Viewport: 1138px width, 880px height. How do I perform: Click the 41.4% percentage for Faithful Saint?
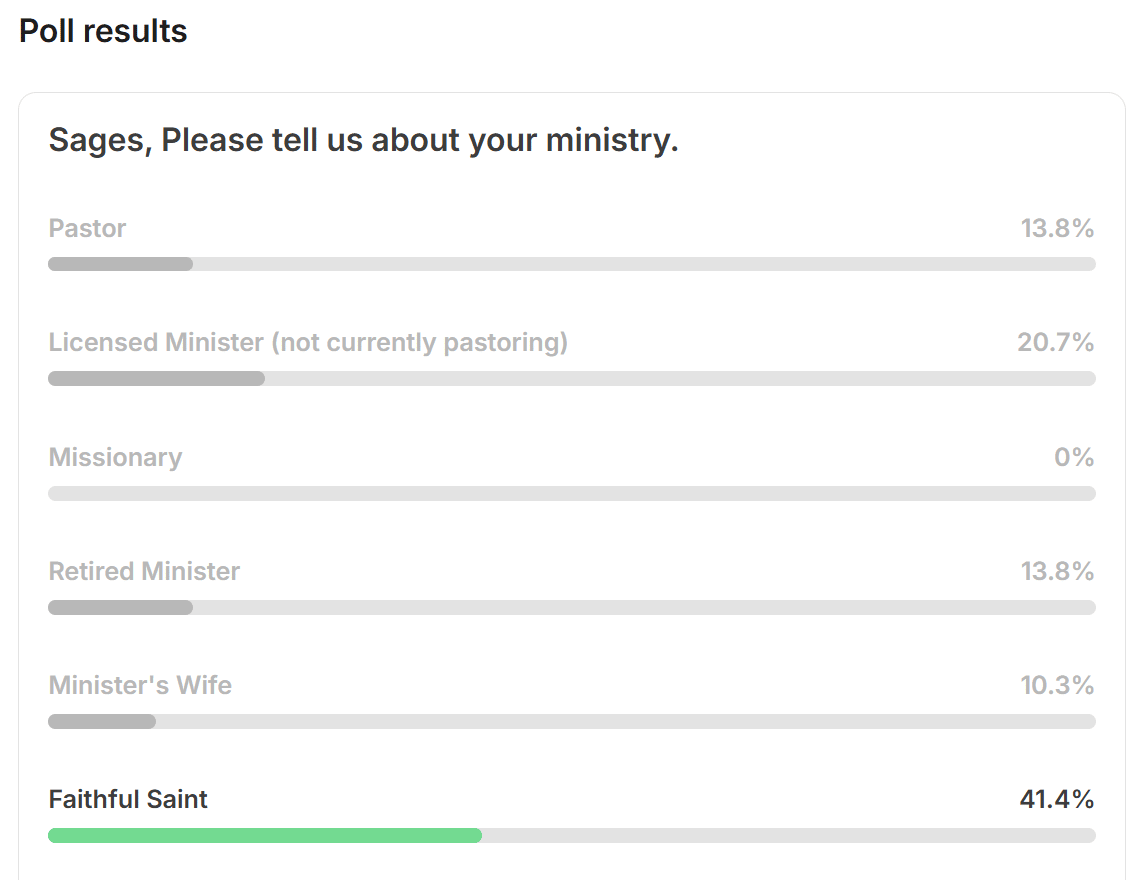pyautogui.click(x=1057, y=799)
